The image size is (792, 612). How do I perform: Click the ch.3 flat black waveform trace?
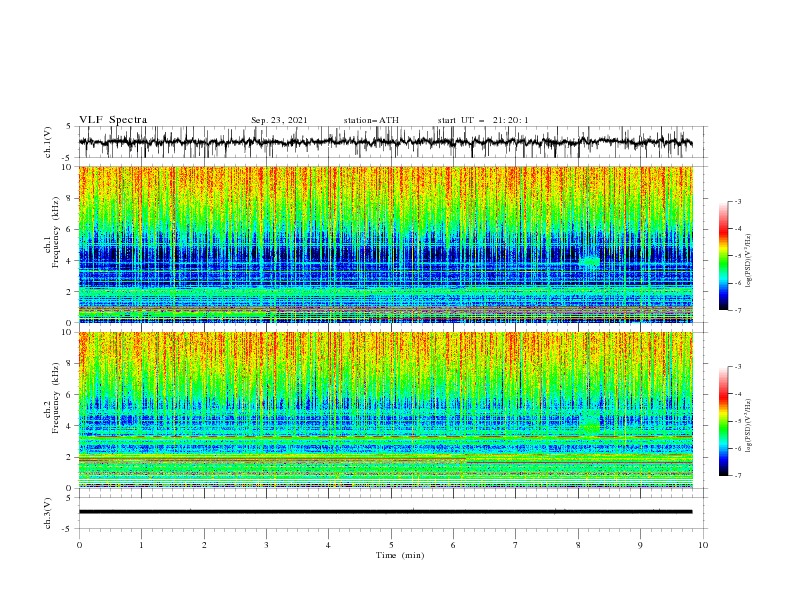385,512
